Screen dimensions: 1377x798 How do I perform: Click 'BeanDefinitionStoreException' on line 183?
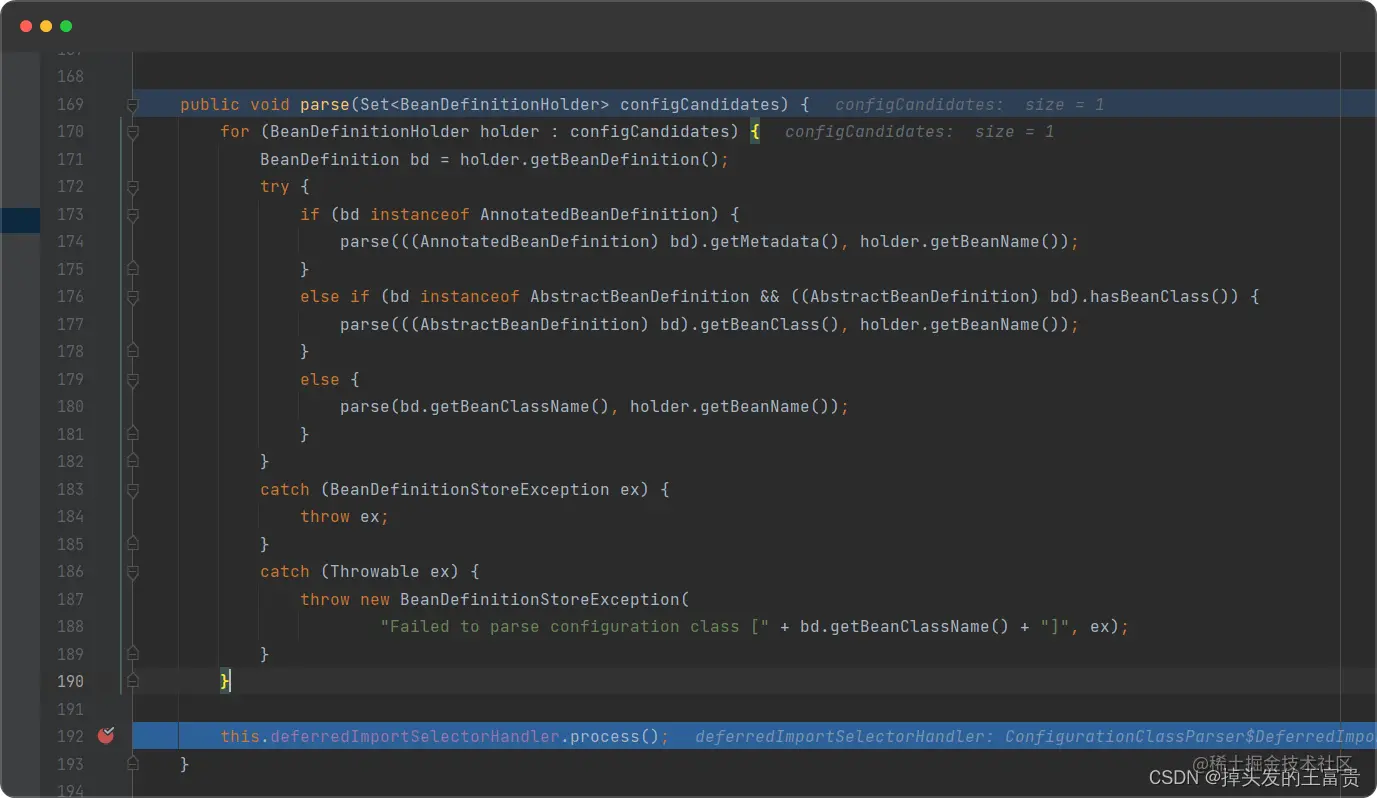coord(469,489)
